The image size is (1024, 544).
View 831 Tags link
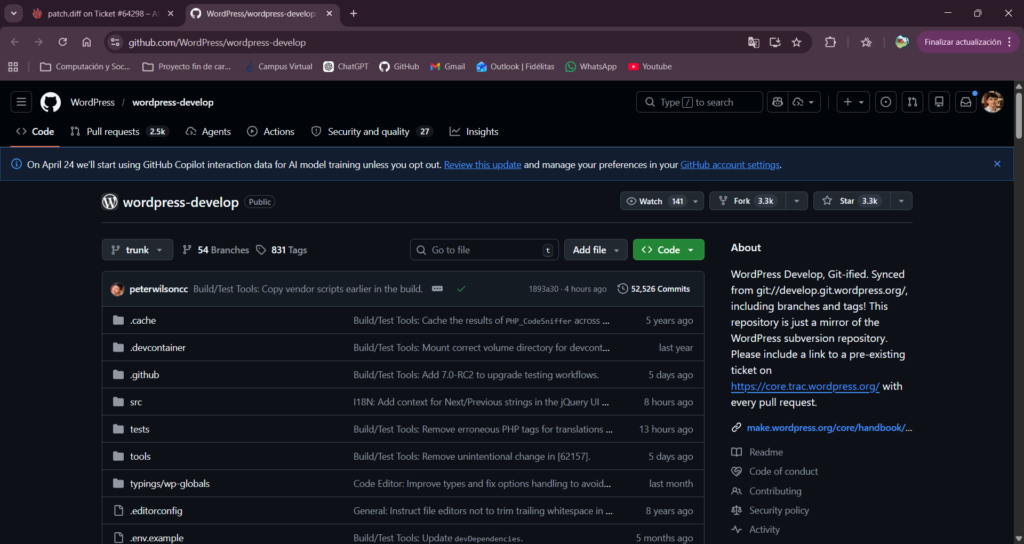(281, 249)
